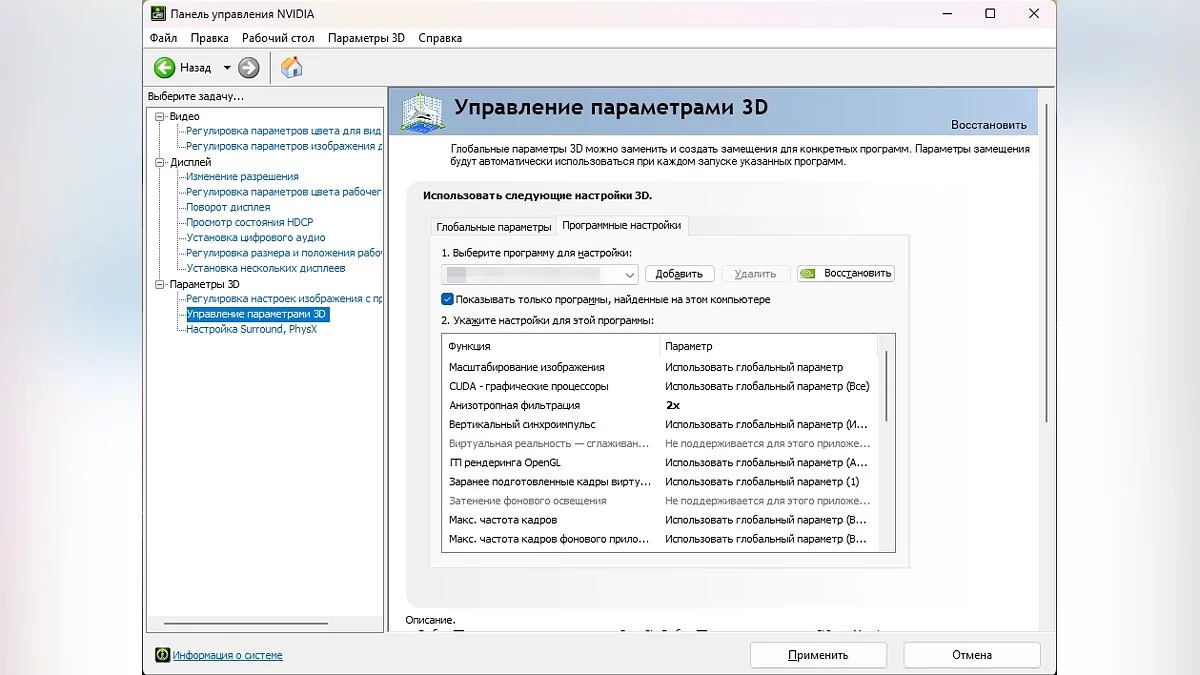
Task: Open the program selection dropdown
Action: 630,275
